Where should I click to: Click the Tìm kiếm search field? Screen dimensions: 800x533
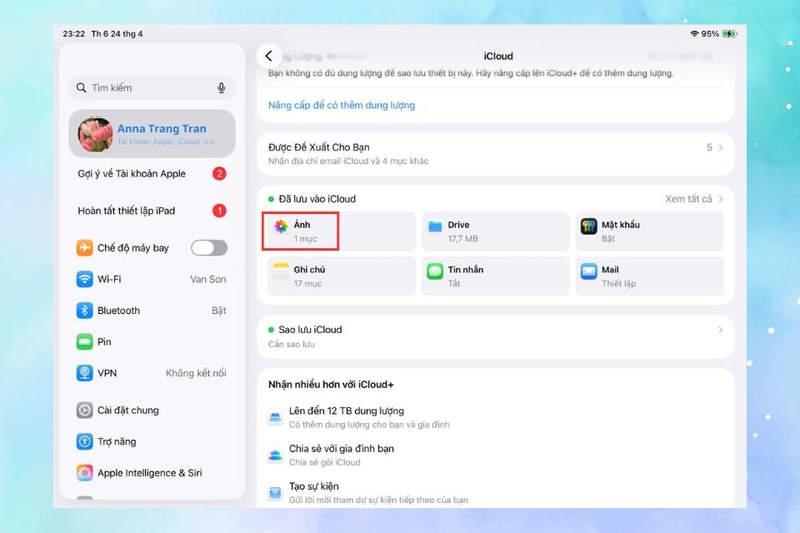tap(152, 88)
